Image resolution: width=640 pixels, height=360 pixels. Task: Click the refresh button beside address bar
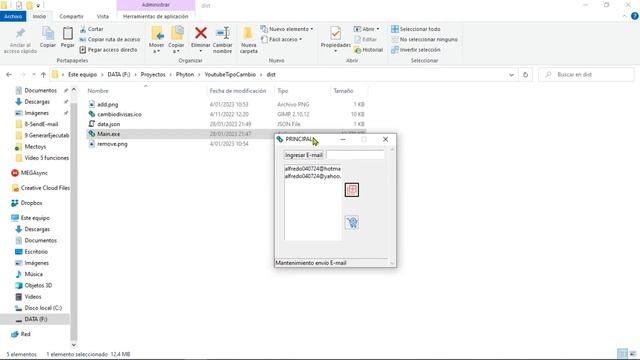tap(525, 75)
